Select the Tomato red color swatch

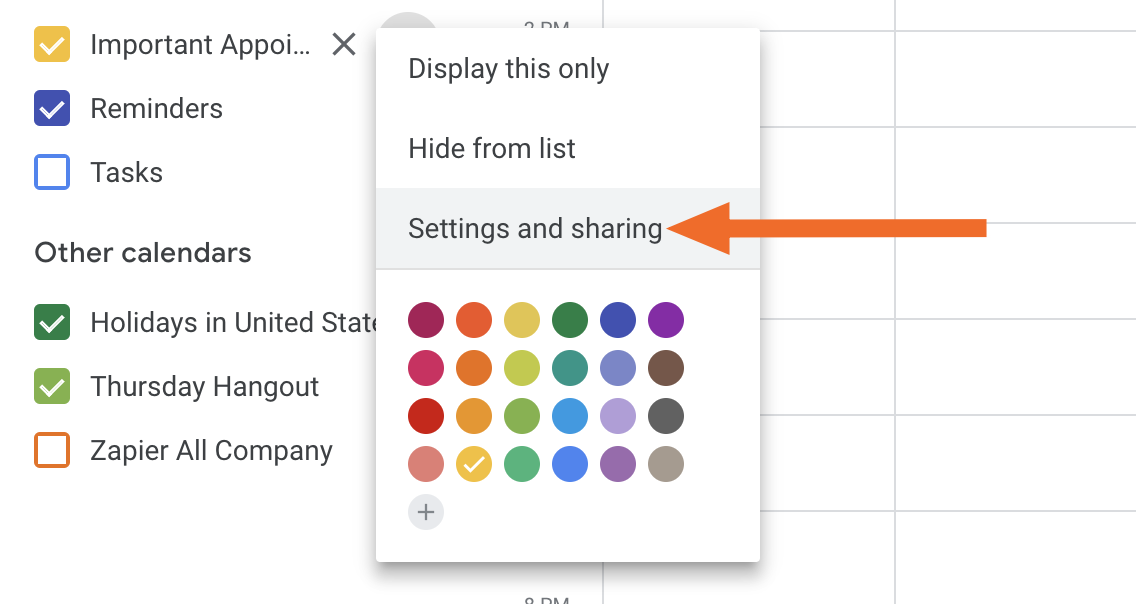(474, 320)
